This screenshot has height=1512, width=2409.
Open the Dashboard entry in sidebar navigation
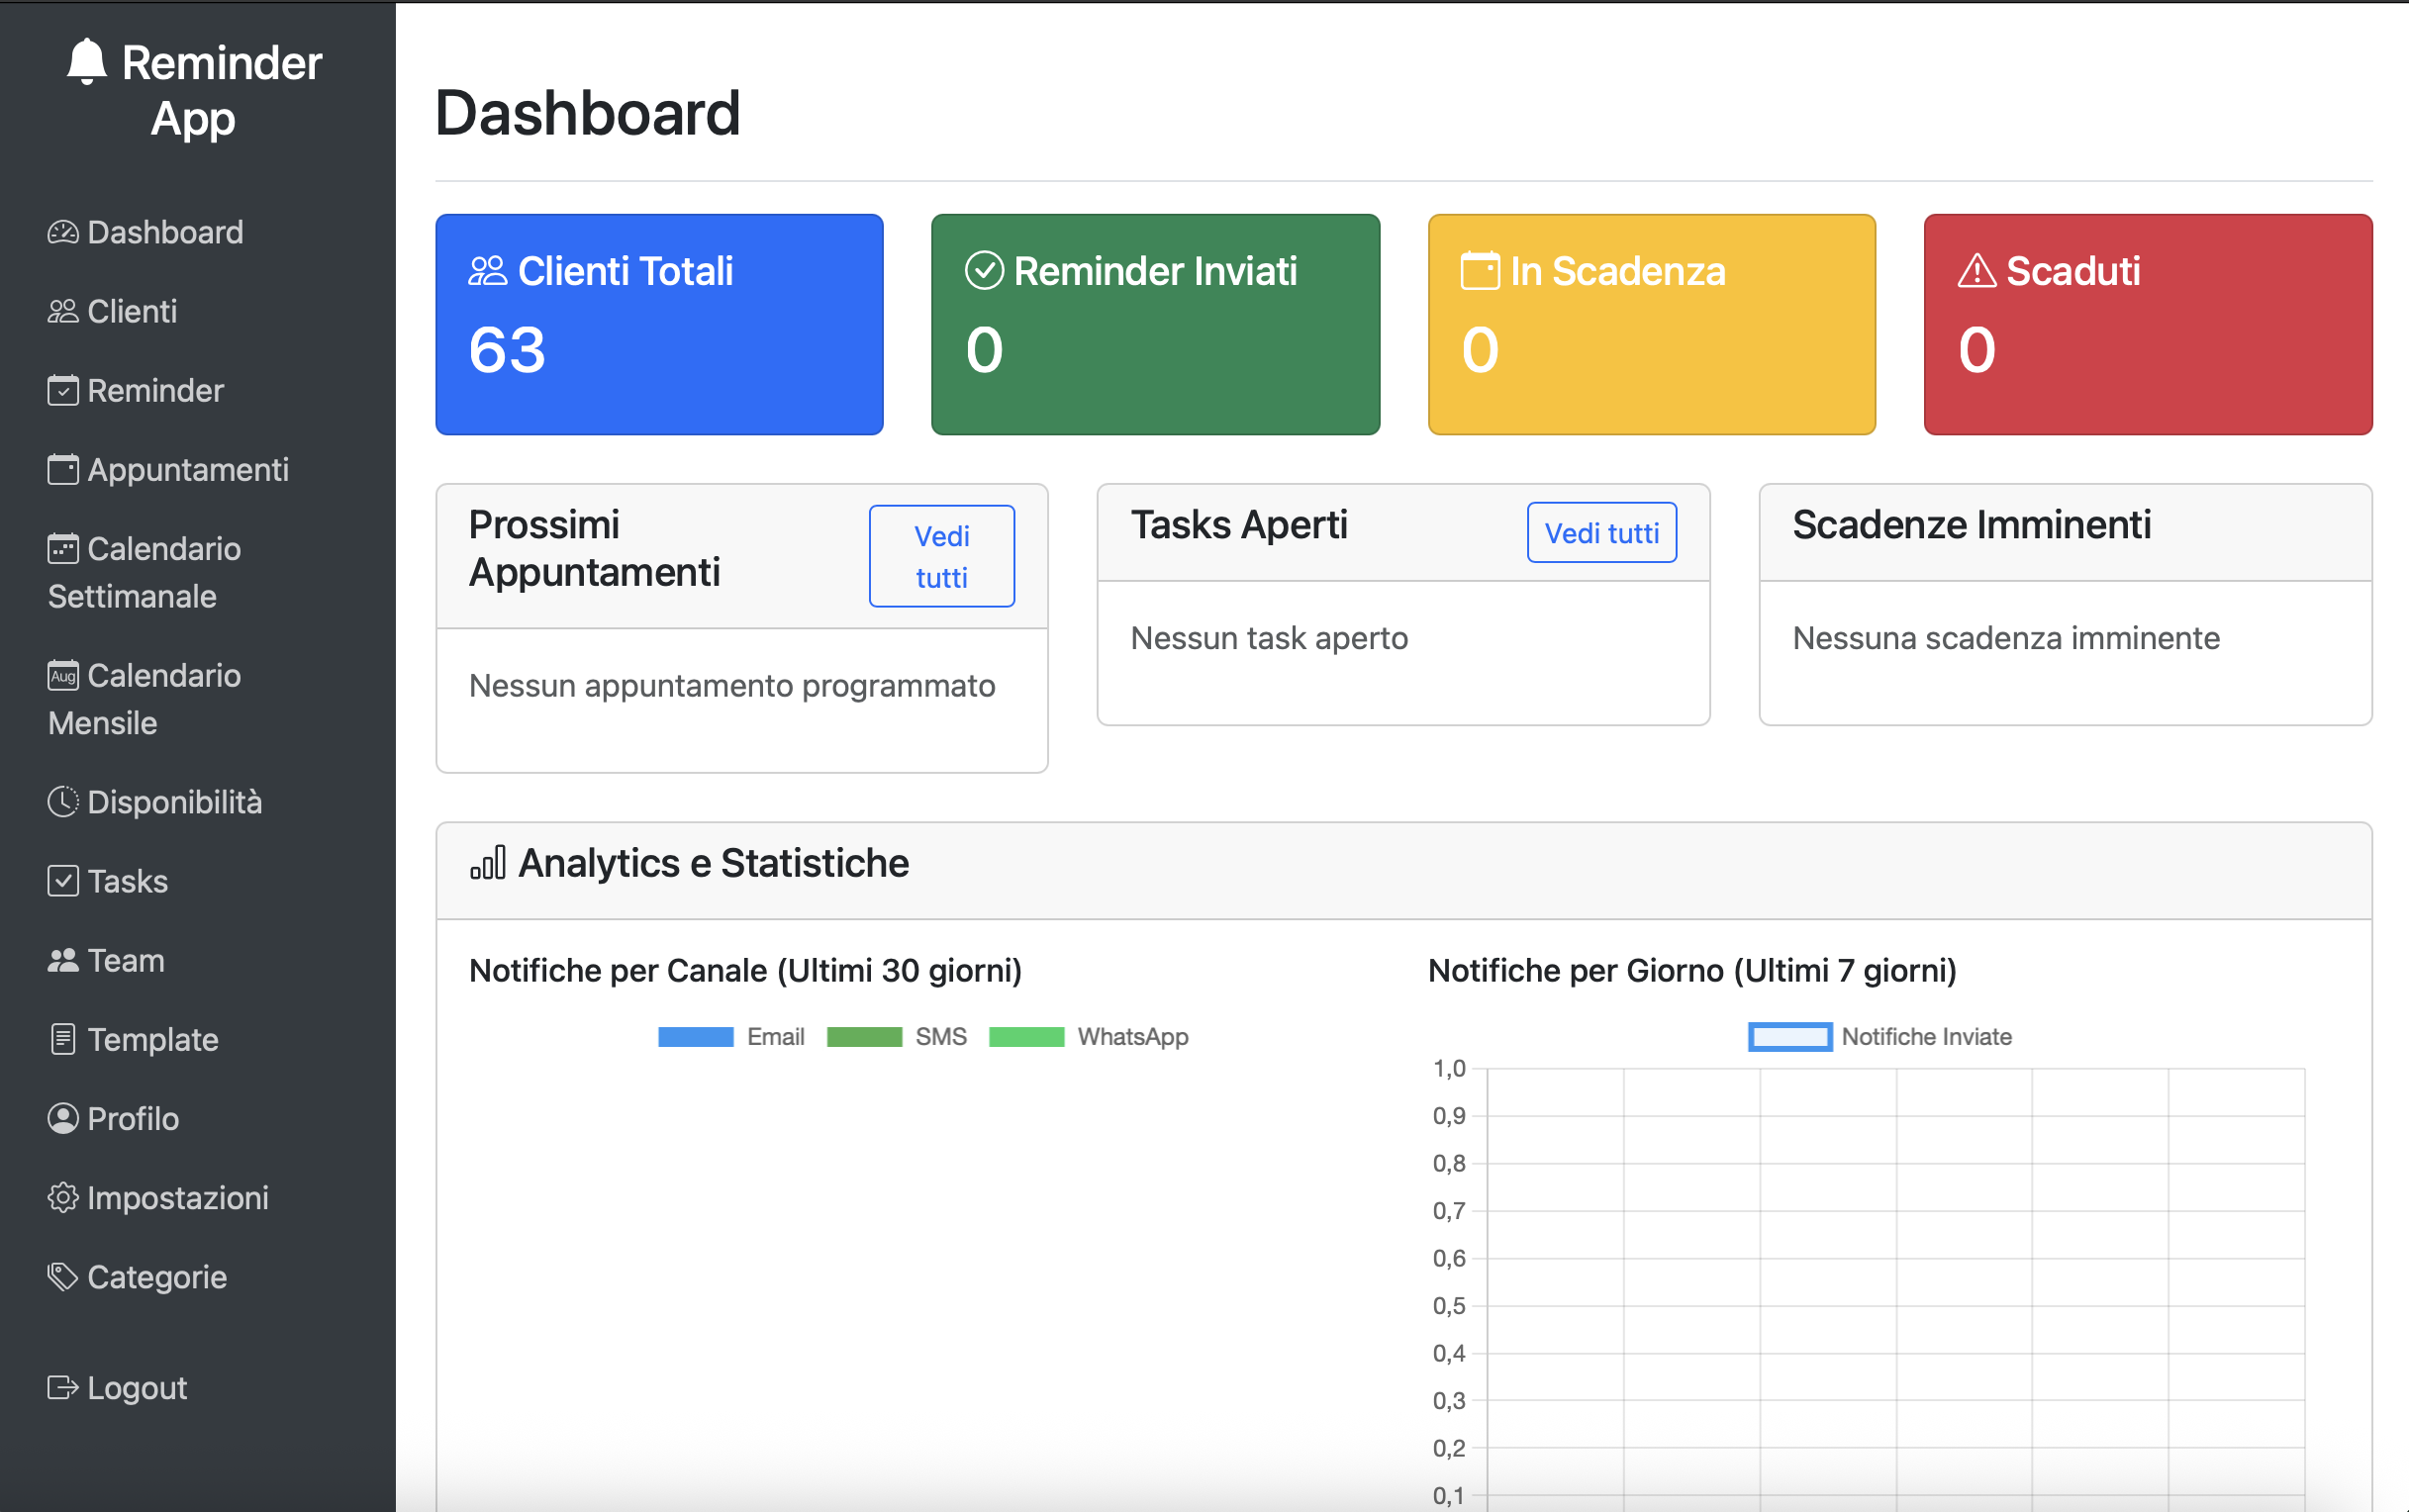(x=62, y=231)
